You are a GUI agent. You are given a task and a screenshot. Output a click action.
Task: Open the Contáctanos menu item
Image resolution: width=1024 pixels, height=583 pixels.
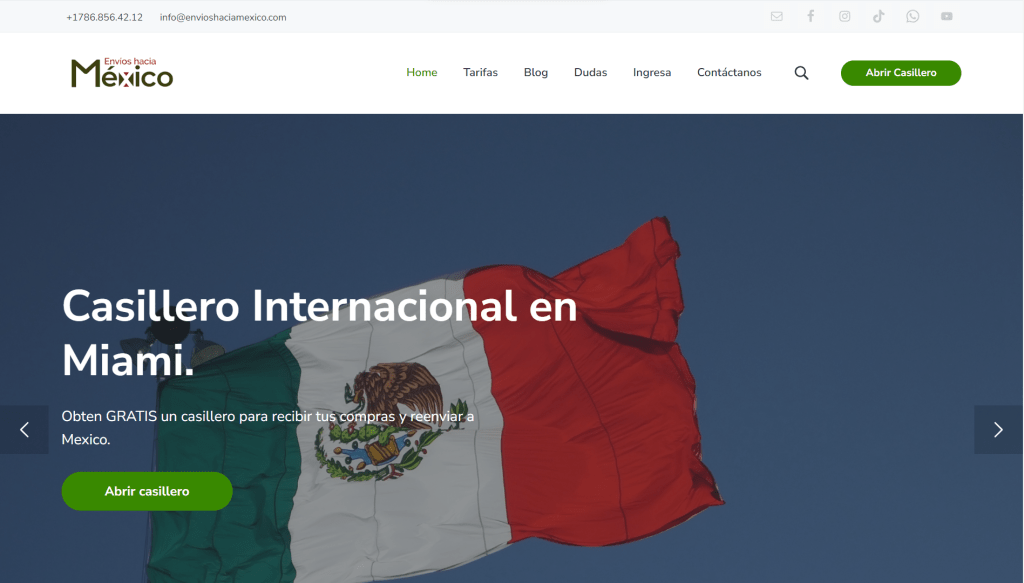[x=729, y=72]
